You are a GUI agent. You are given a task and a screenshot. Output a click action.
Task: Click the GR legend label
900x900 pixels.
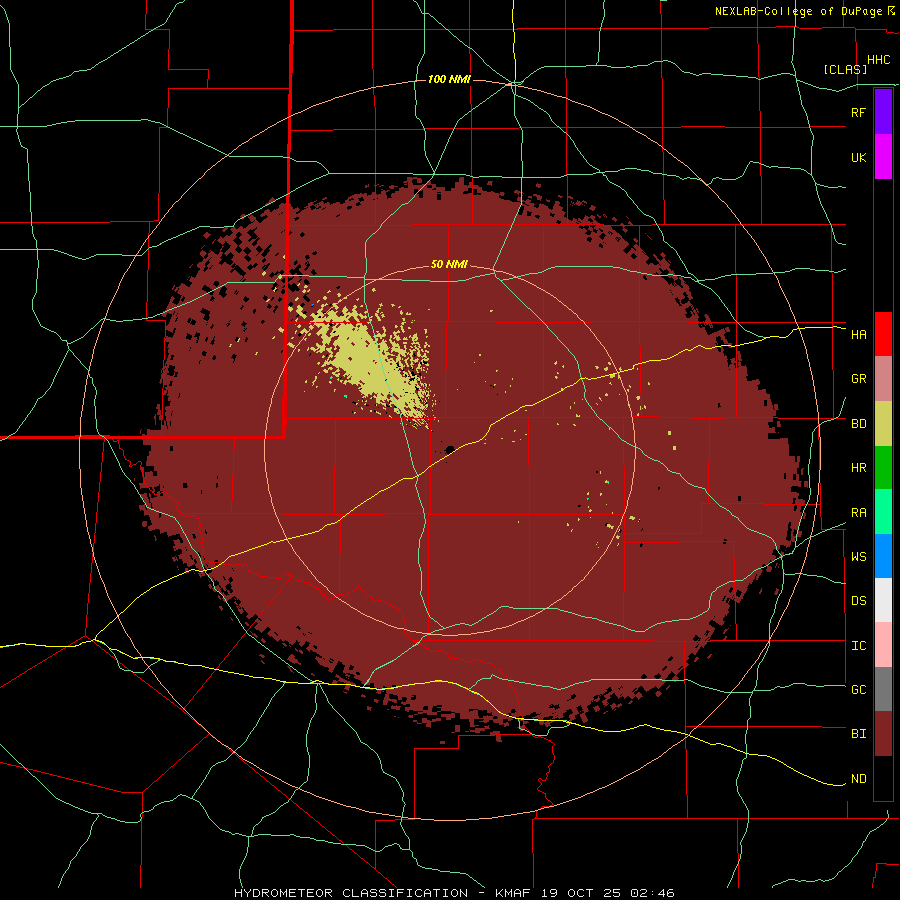tap(858, 379)
